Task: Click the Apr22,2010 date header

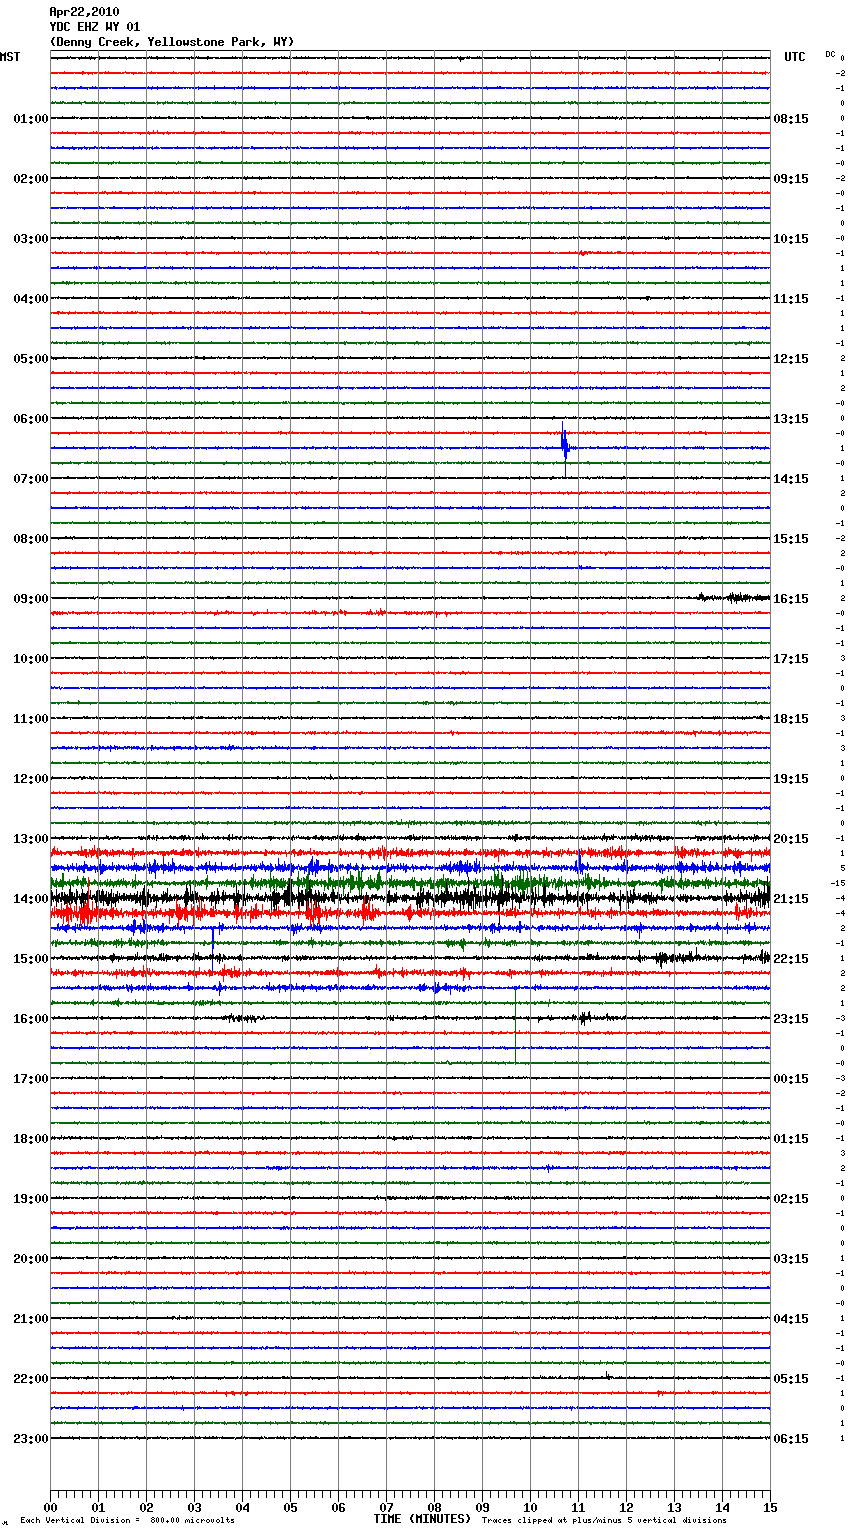Action: 84,12
